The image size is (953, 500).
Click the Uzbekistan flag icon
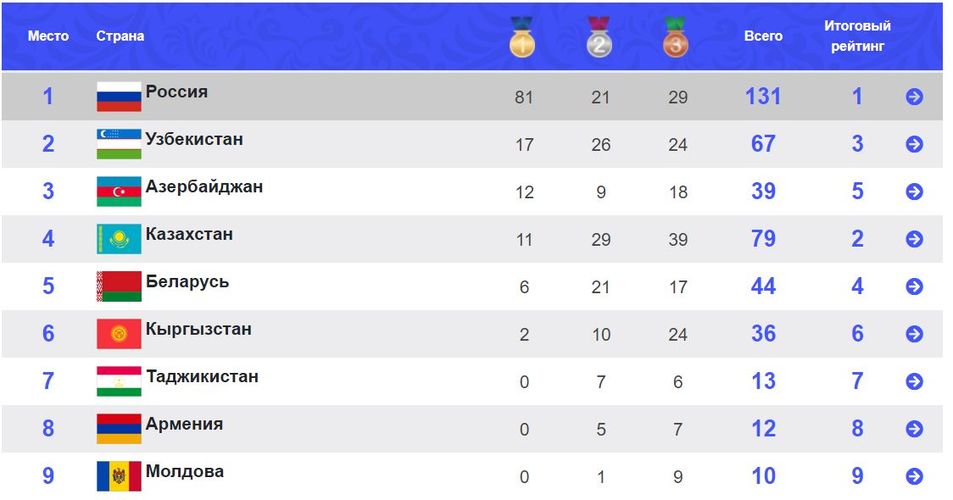pyautogui.click(x=118, y=143)
